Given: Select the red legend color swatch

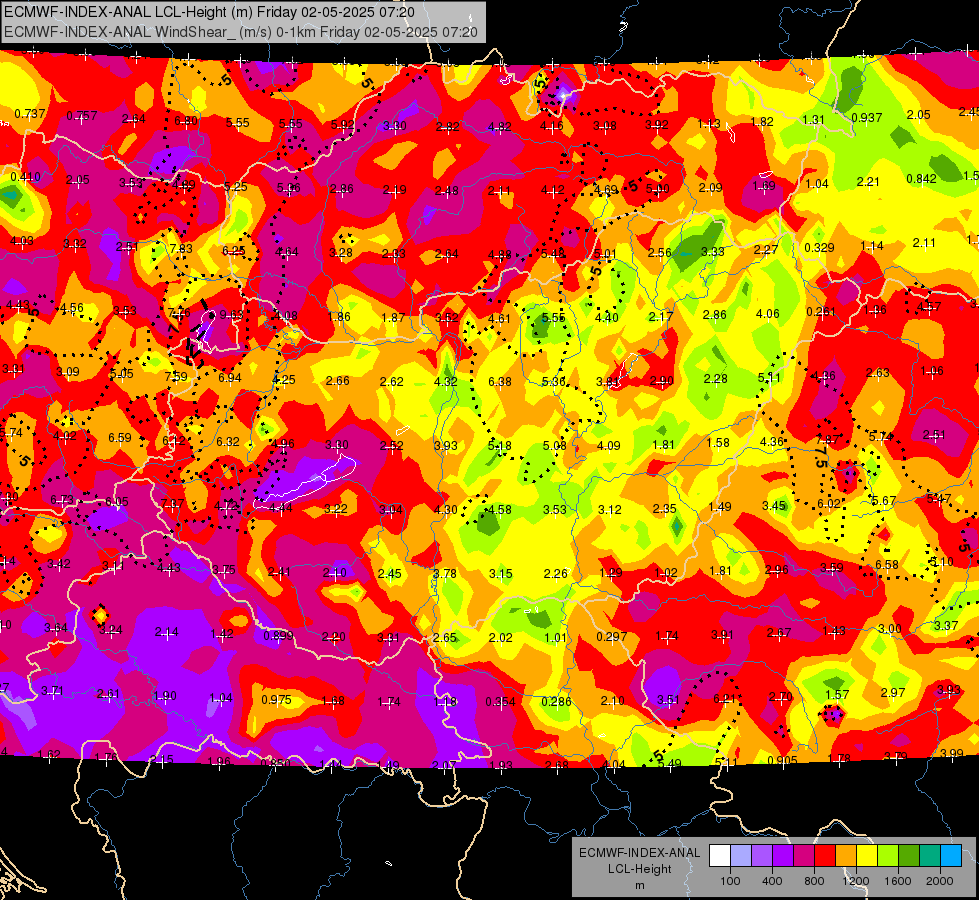Looking at the screenshot, I should [825, 856].
